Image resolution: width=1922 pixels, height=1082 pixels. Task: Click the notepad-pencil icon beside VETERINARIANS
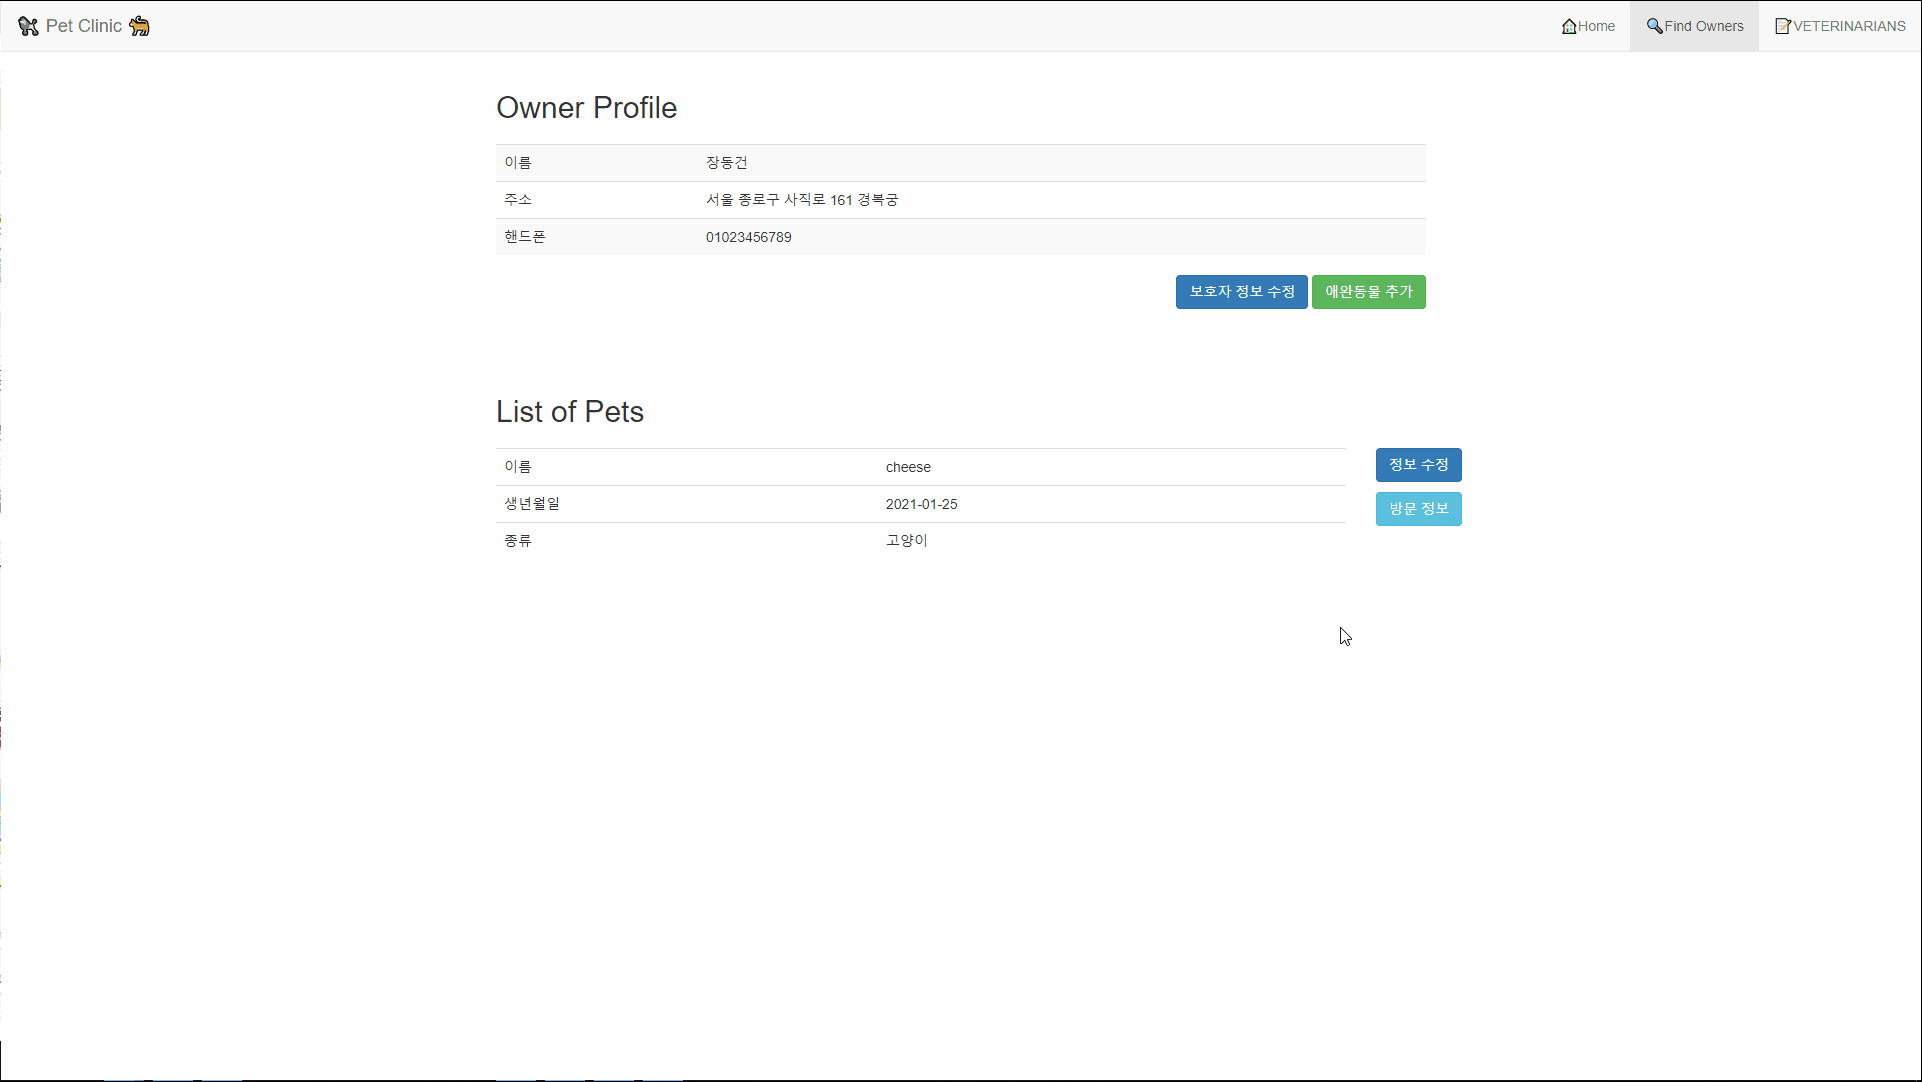pyautogui.click(x=1783, y=26)
